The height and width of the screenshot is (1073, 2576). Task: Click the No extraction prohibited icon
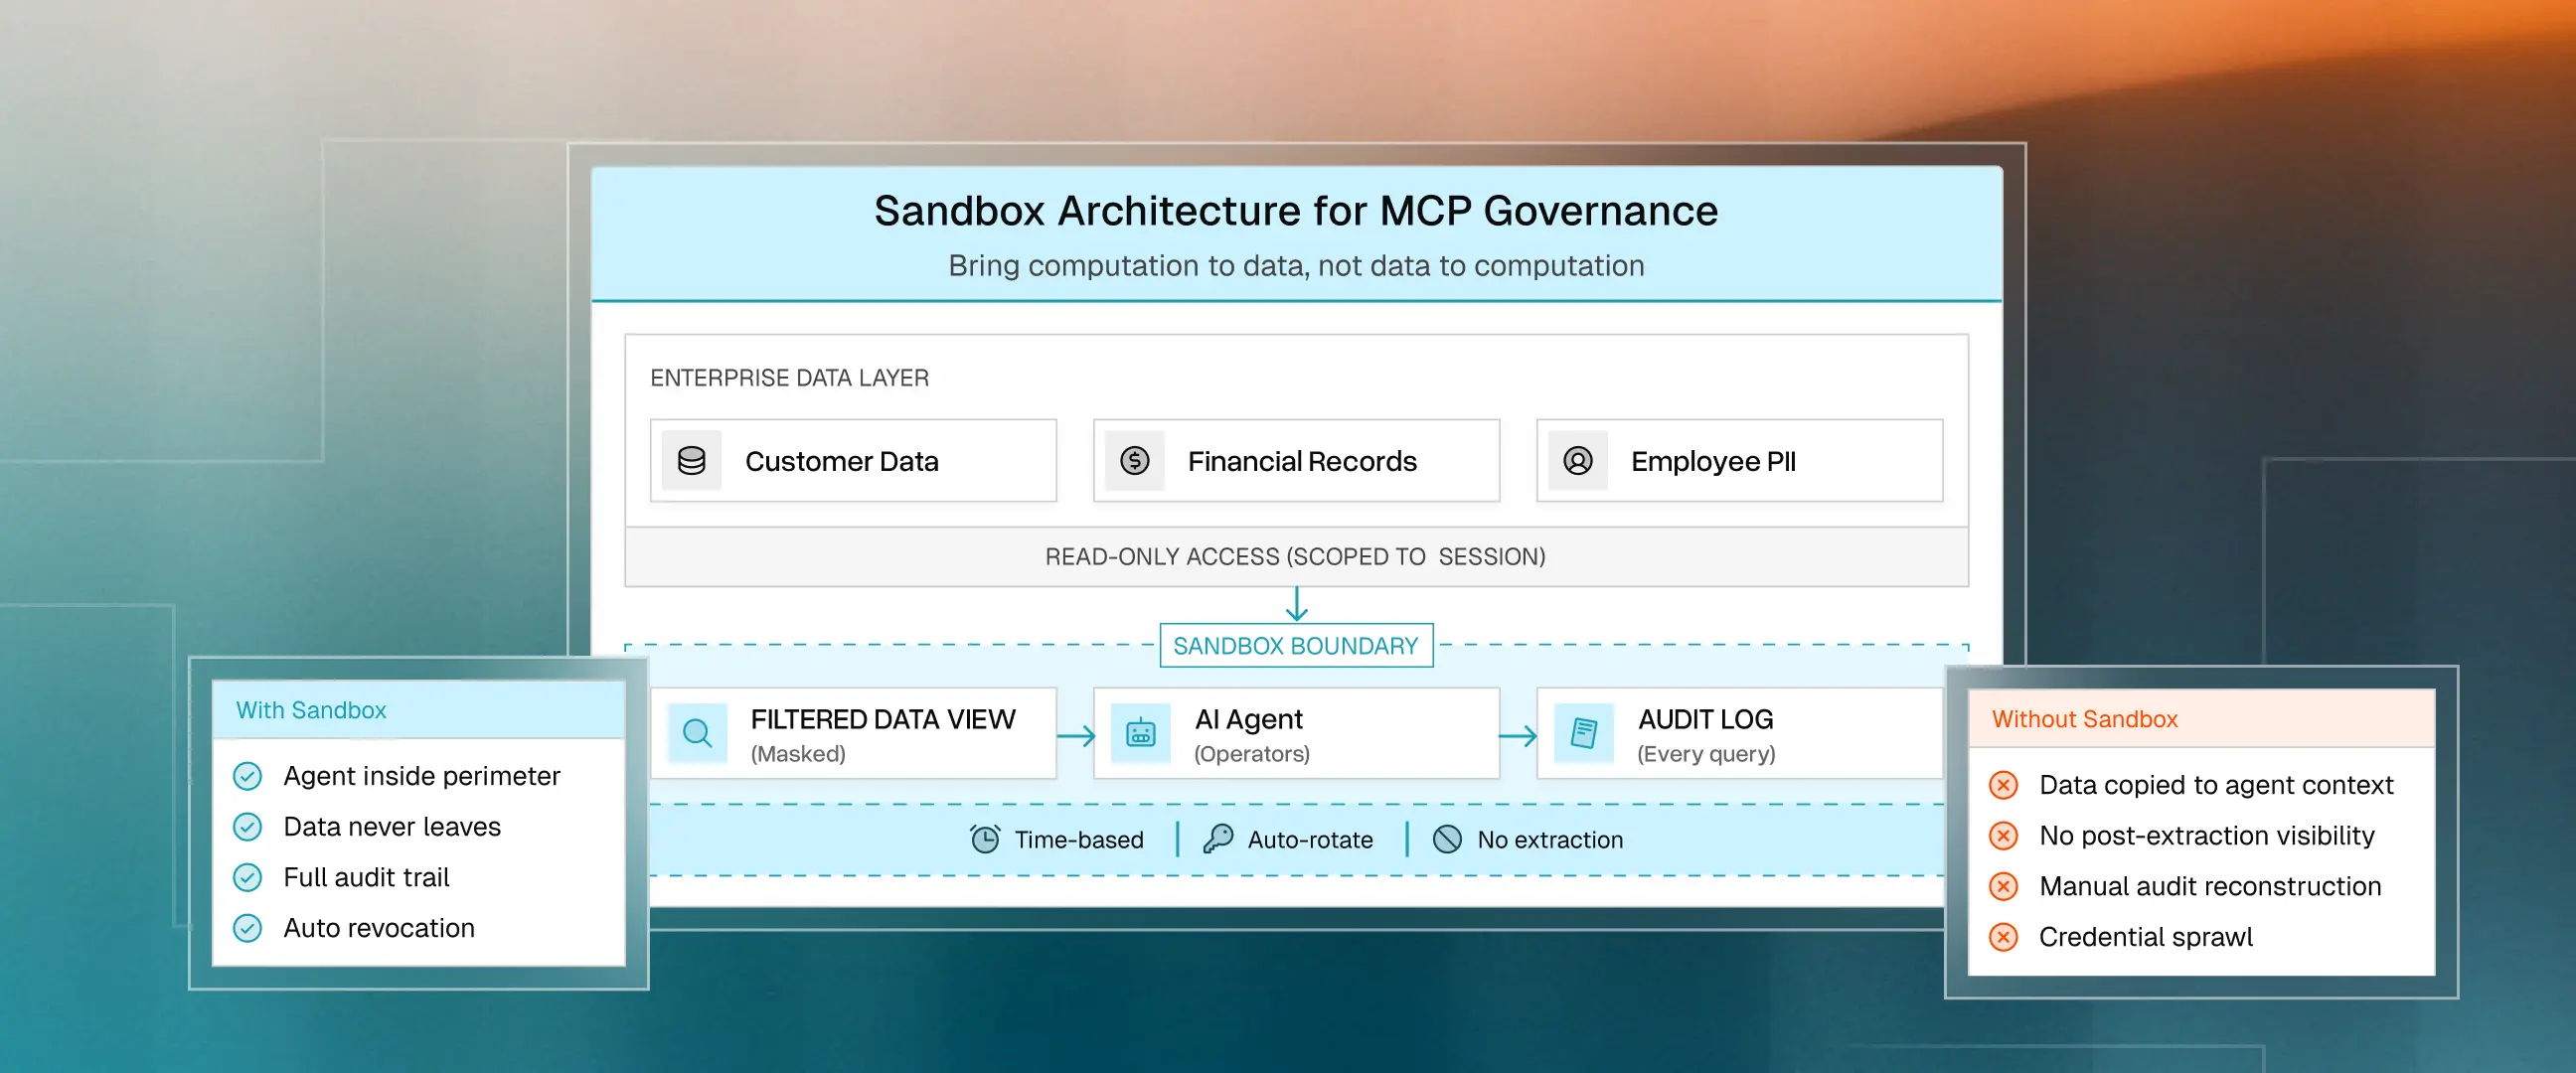click(1447, 839)
